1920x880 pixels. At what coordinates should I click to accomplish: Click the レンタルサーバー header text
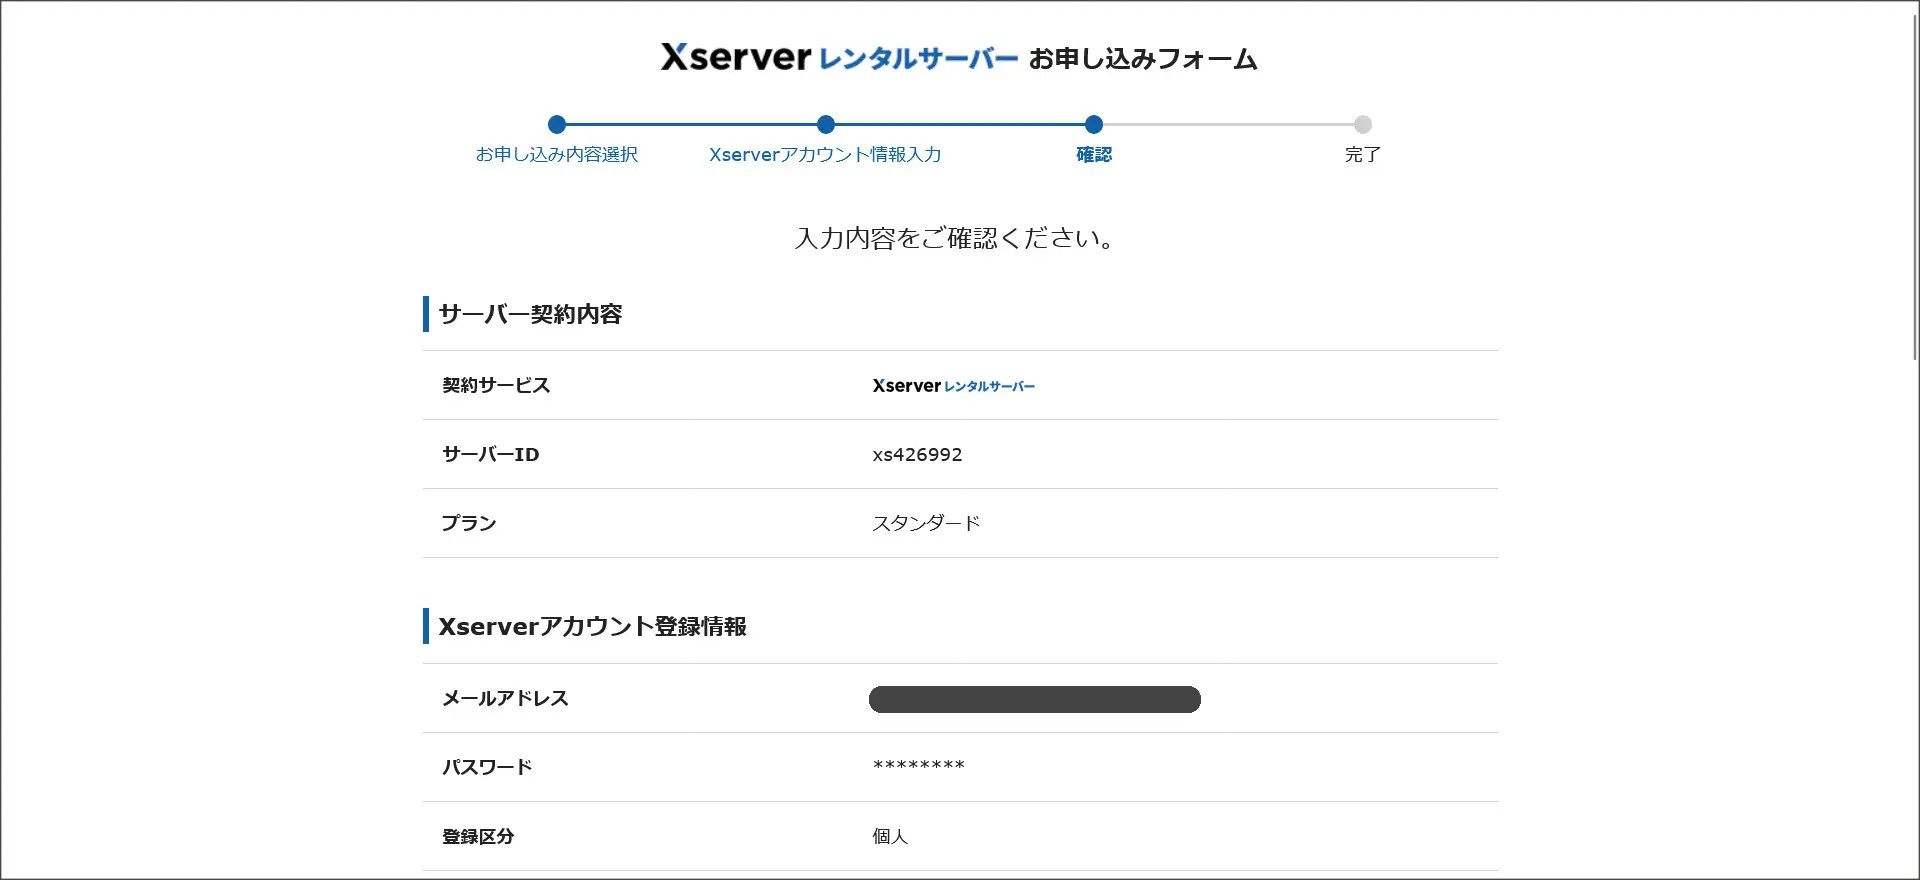[x=919, y=59]
